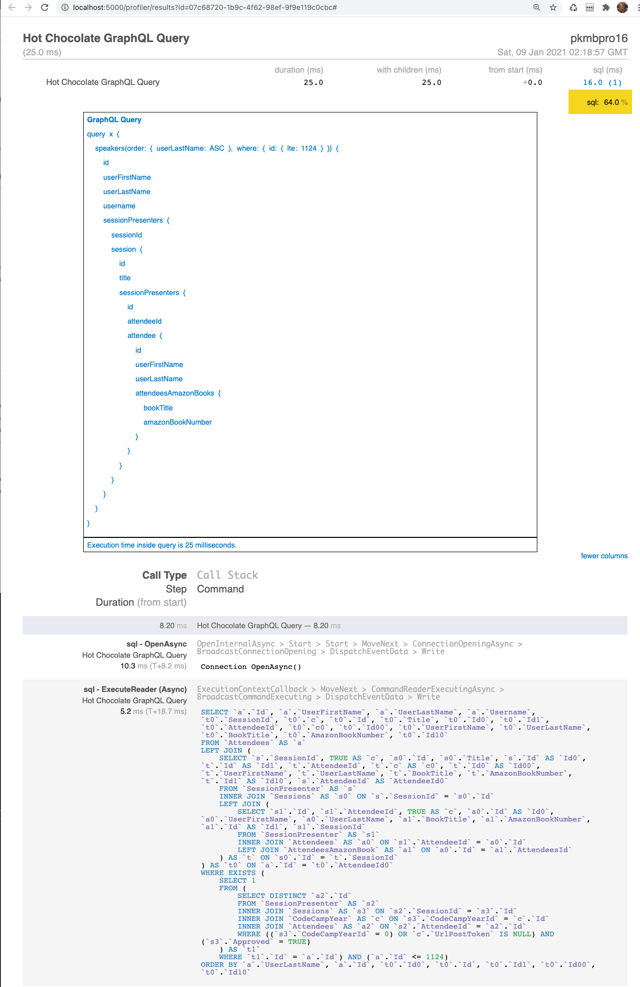Click the Call Stack header
This screenshot has height=987, width=640.
[x=227, y=575]
